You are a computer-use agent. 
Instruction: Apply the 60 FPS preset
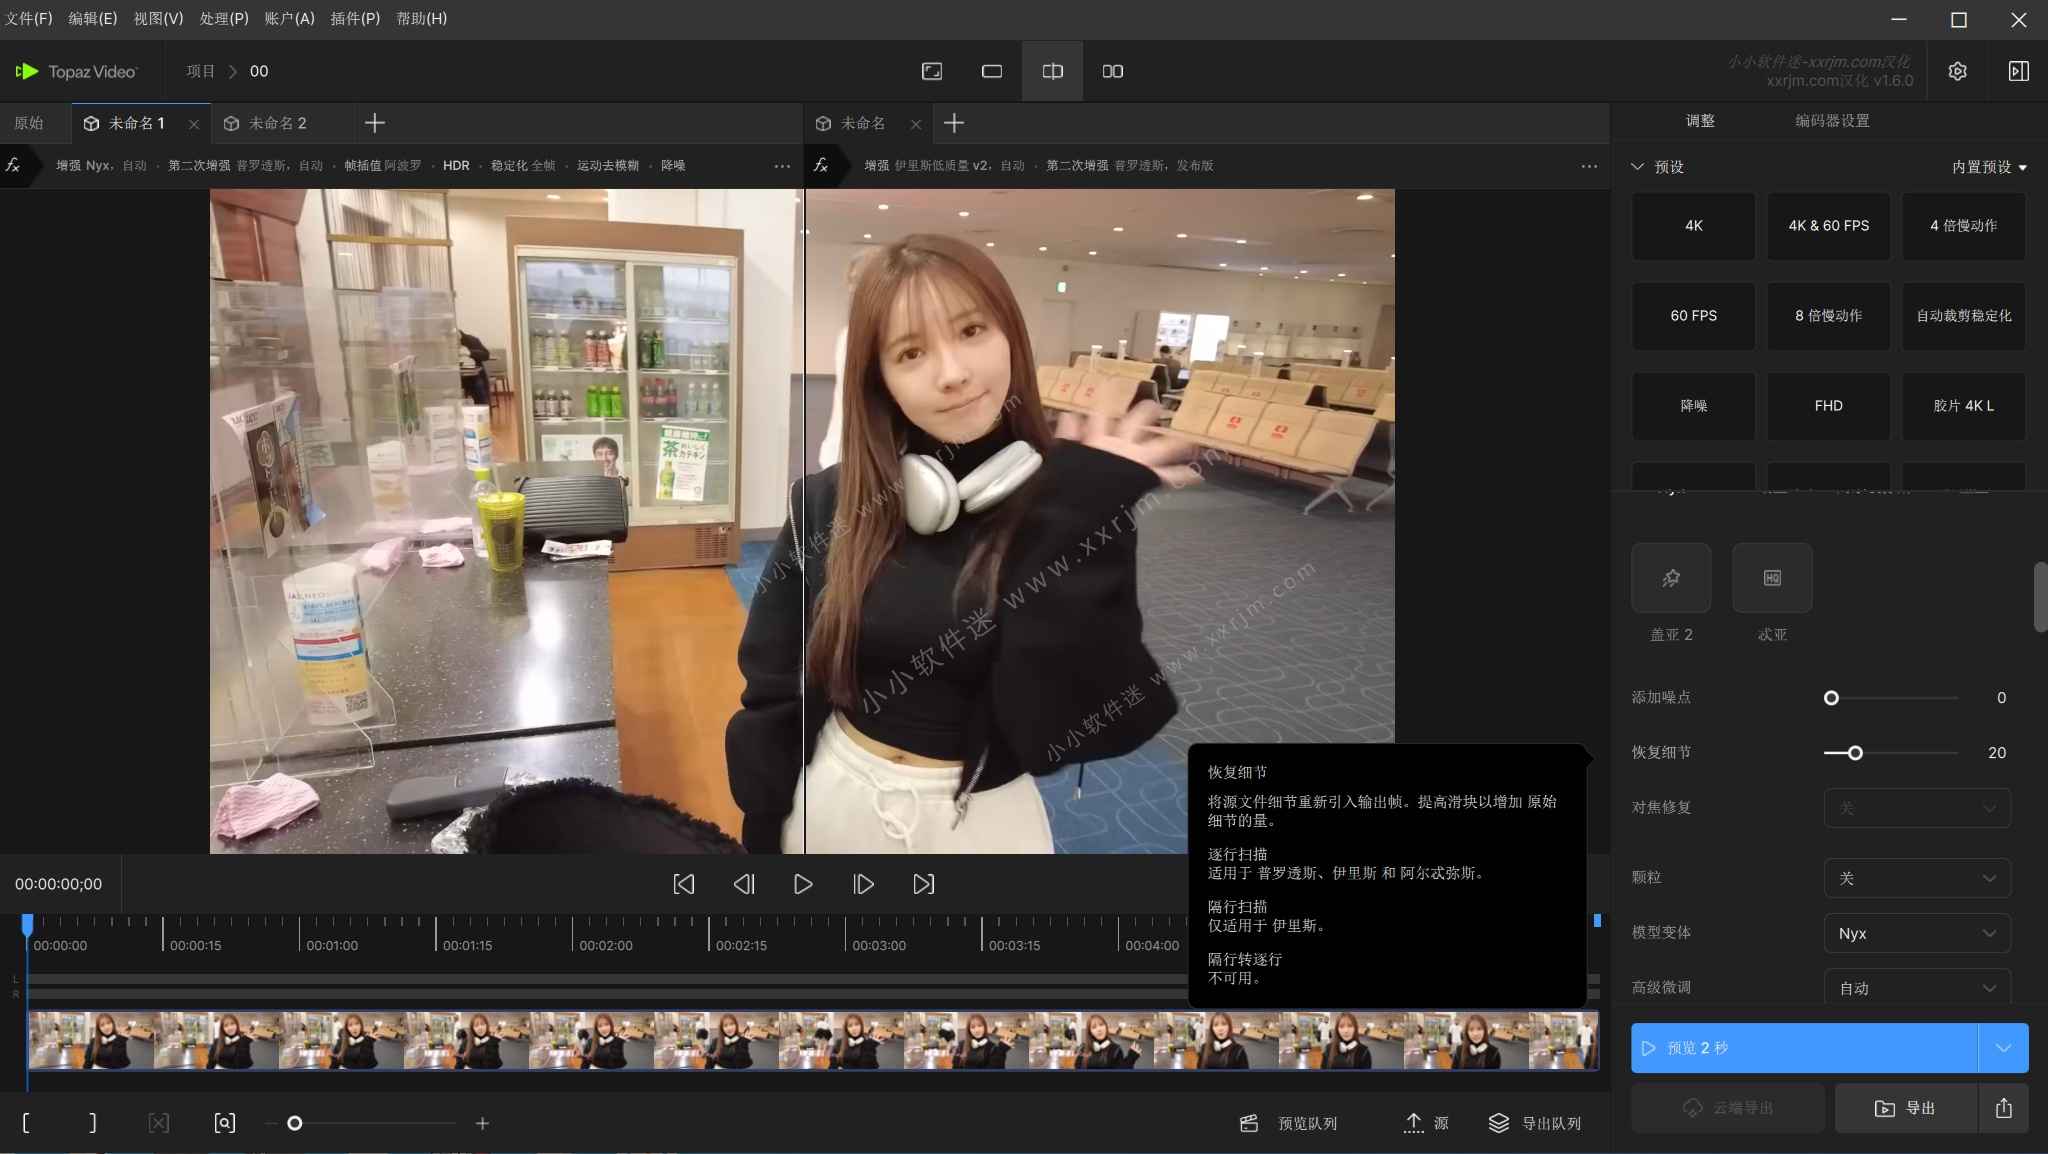1693,316
